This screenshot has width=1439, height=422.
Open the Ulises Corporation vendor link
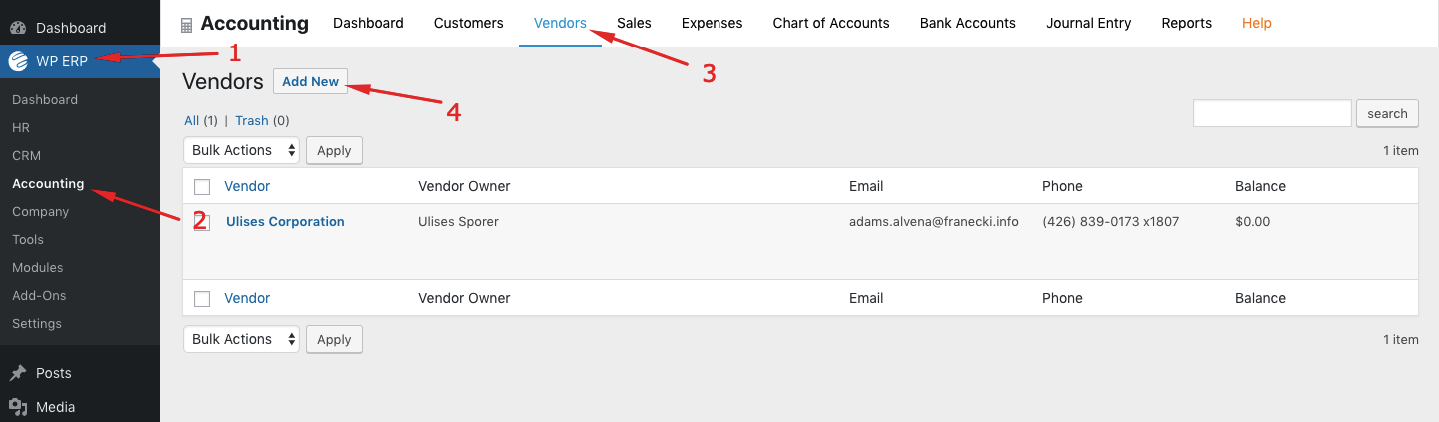(285, 222)
